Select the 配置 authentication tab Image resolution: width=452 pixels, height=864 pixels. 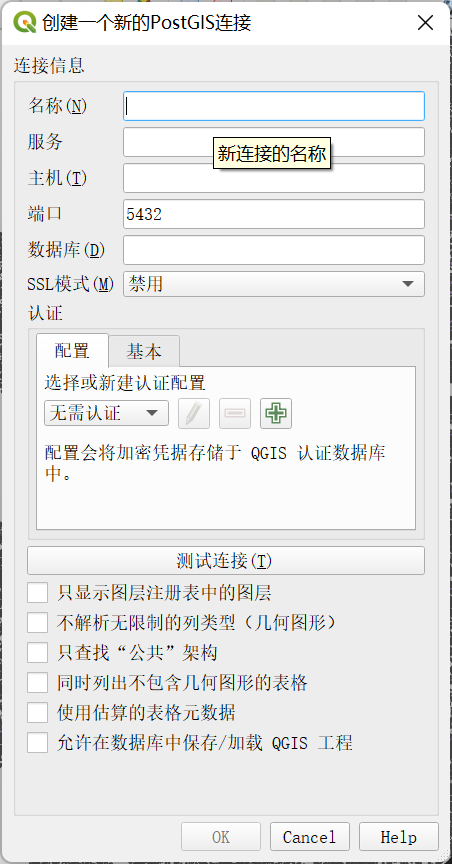click(x=72, y=350)
